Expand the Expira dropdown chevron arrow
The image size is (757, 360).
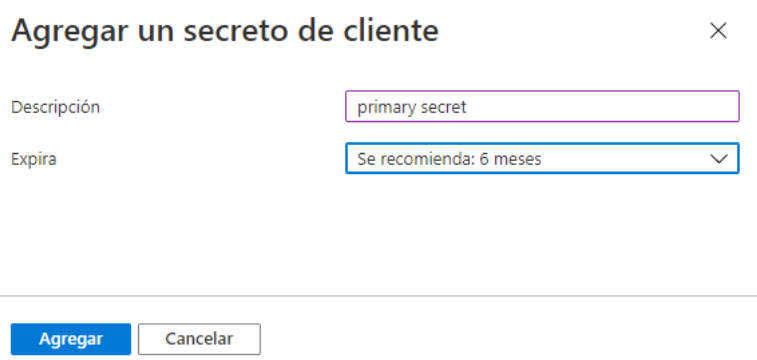point(719,159)
